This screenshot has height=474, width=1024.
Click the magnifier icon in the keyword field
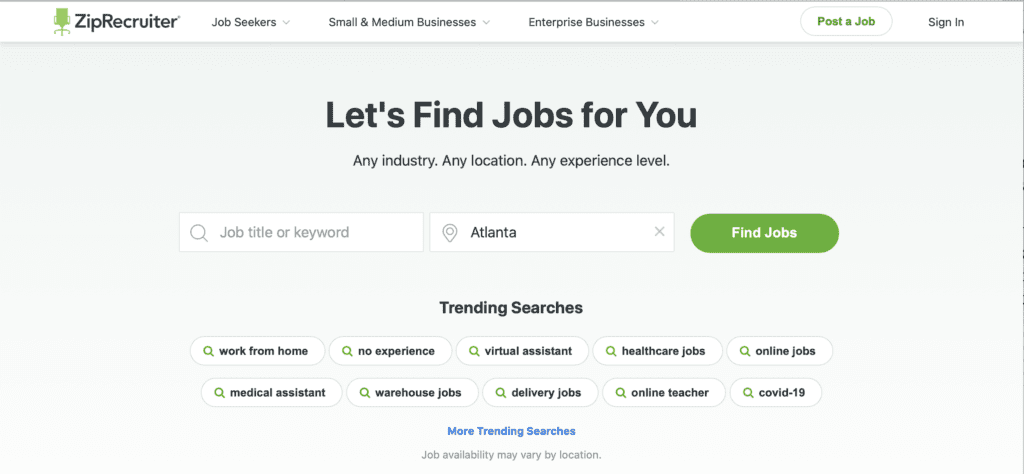199,232
